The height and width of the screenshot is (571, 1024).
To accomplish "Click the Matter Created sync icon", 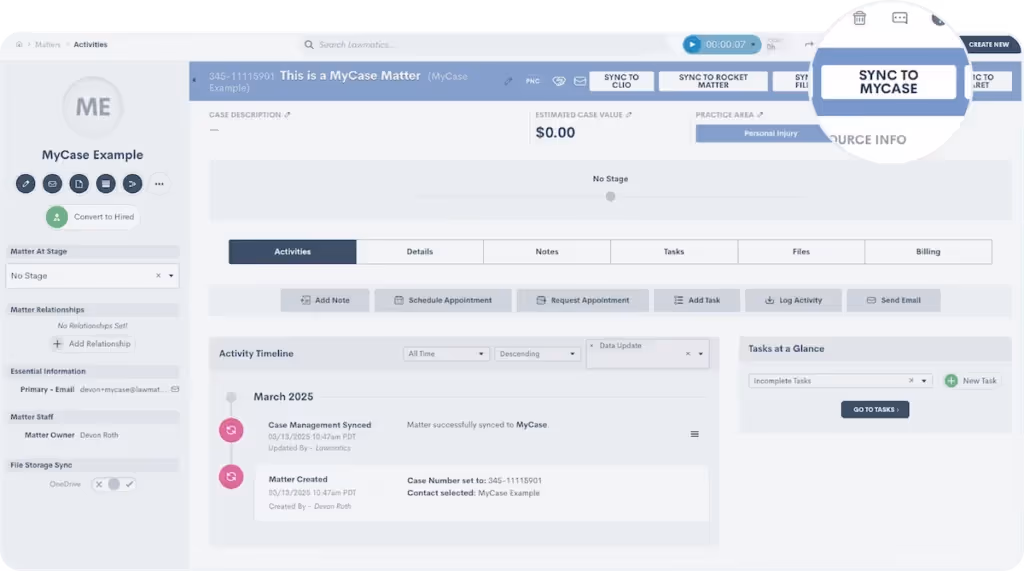I will point(231,477).
